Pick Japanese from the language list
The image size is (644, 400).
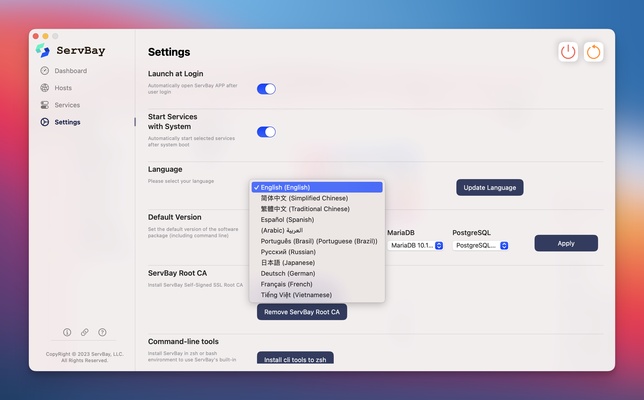click(317, 262)
